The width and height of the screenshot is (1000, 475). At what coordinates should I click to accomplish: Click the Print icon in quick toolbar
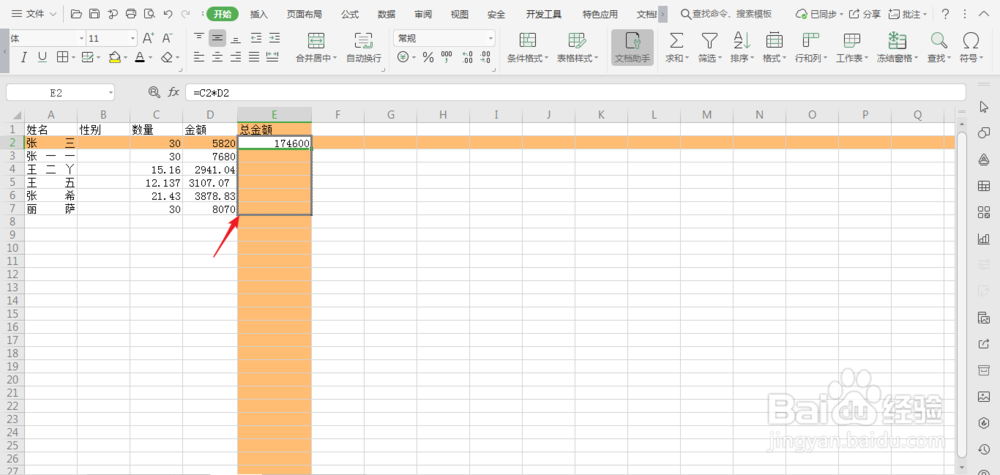131,13
